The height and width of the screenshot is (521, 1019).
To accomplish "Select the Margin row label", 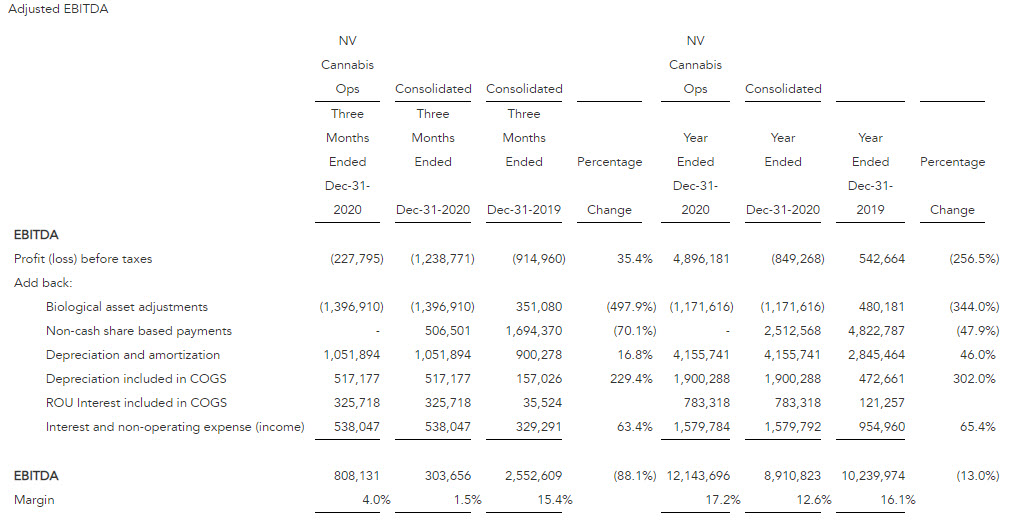I will (x=34, y=499).
